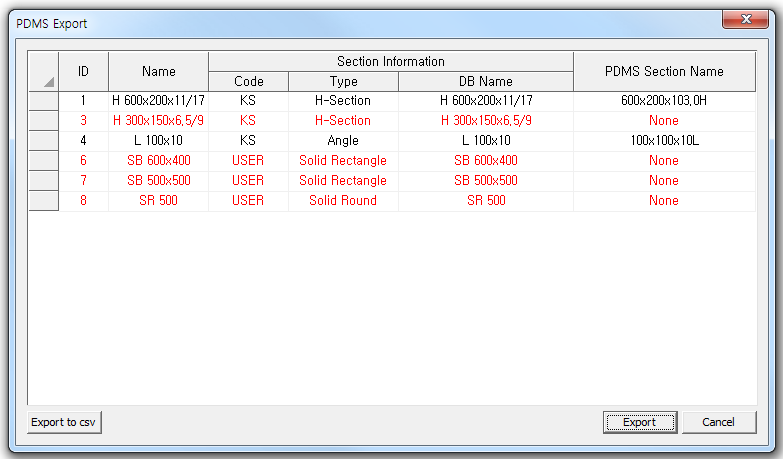The height and width of the screenshot is (459, 783).
Task: Click the DB Name sub-column header
Action: [485, 81]
